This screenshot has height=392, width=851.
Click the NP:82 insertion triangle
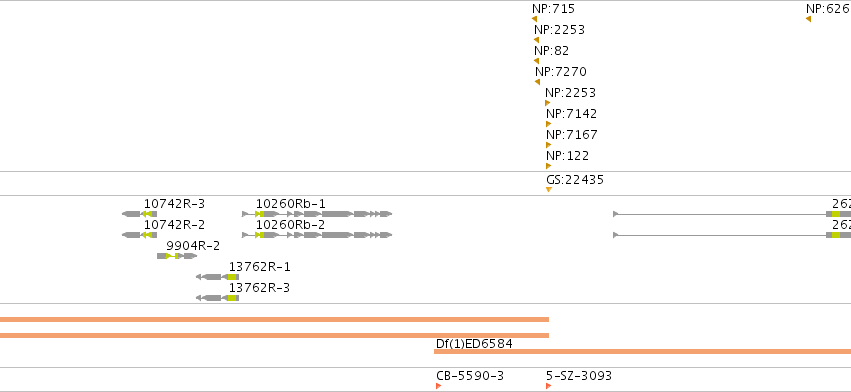536,61
